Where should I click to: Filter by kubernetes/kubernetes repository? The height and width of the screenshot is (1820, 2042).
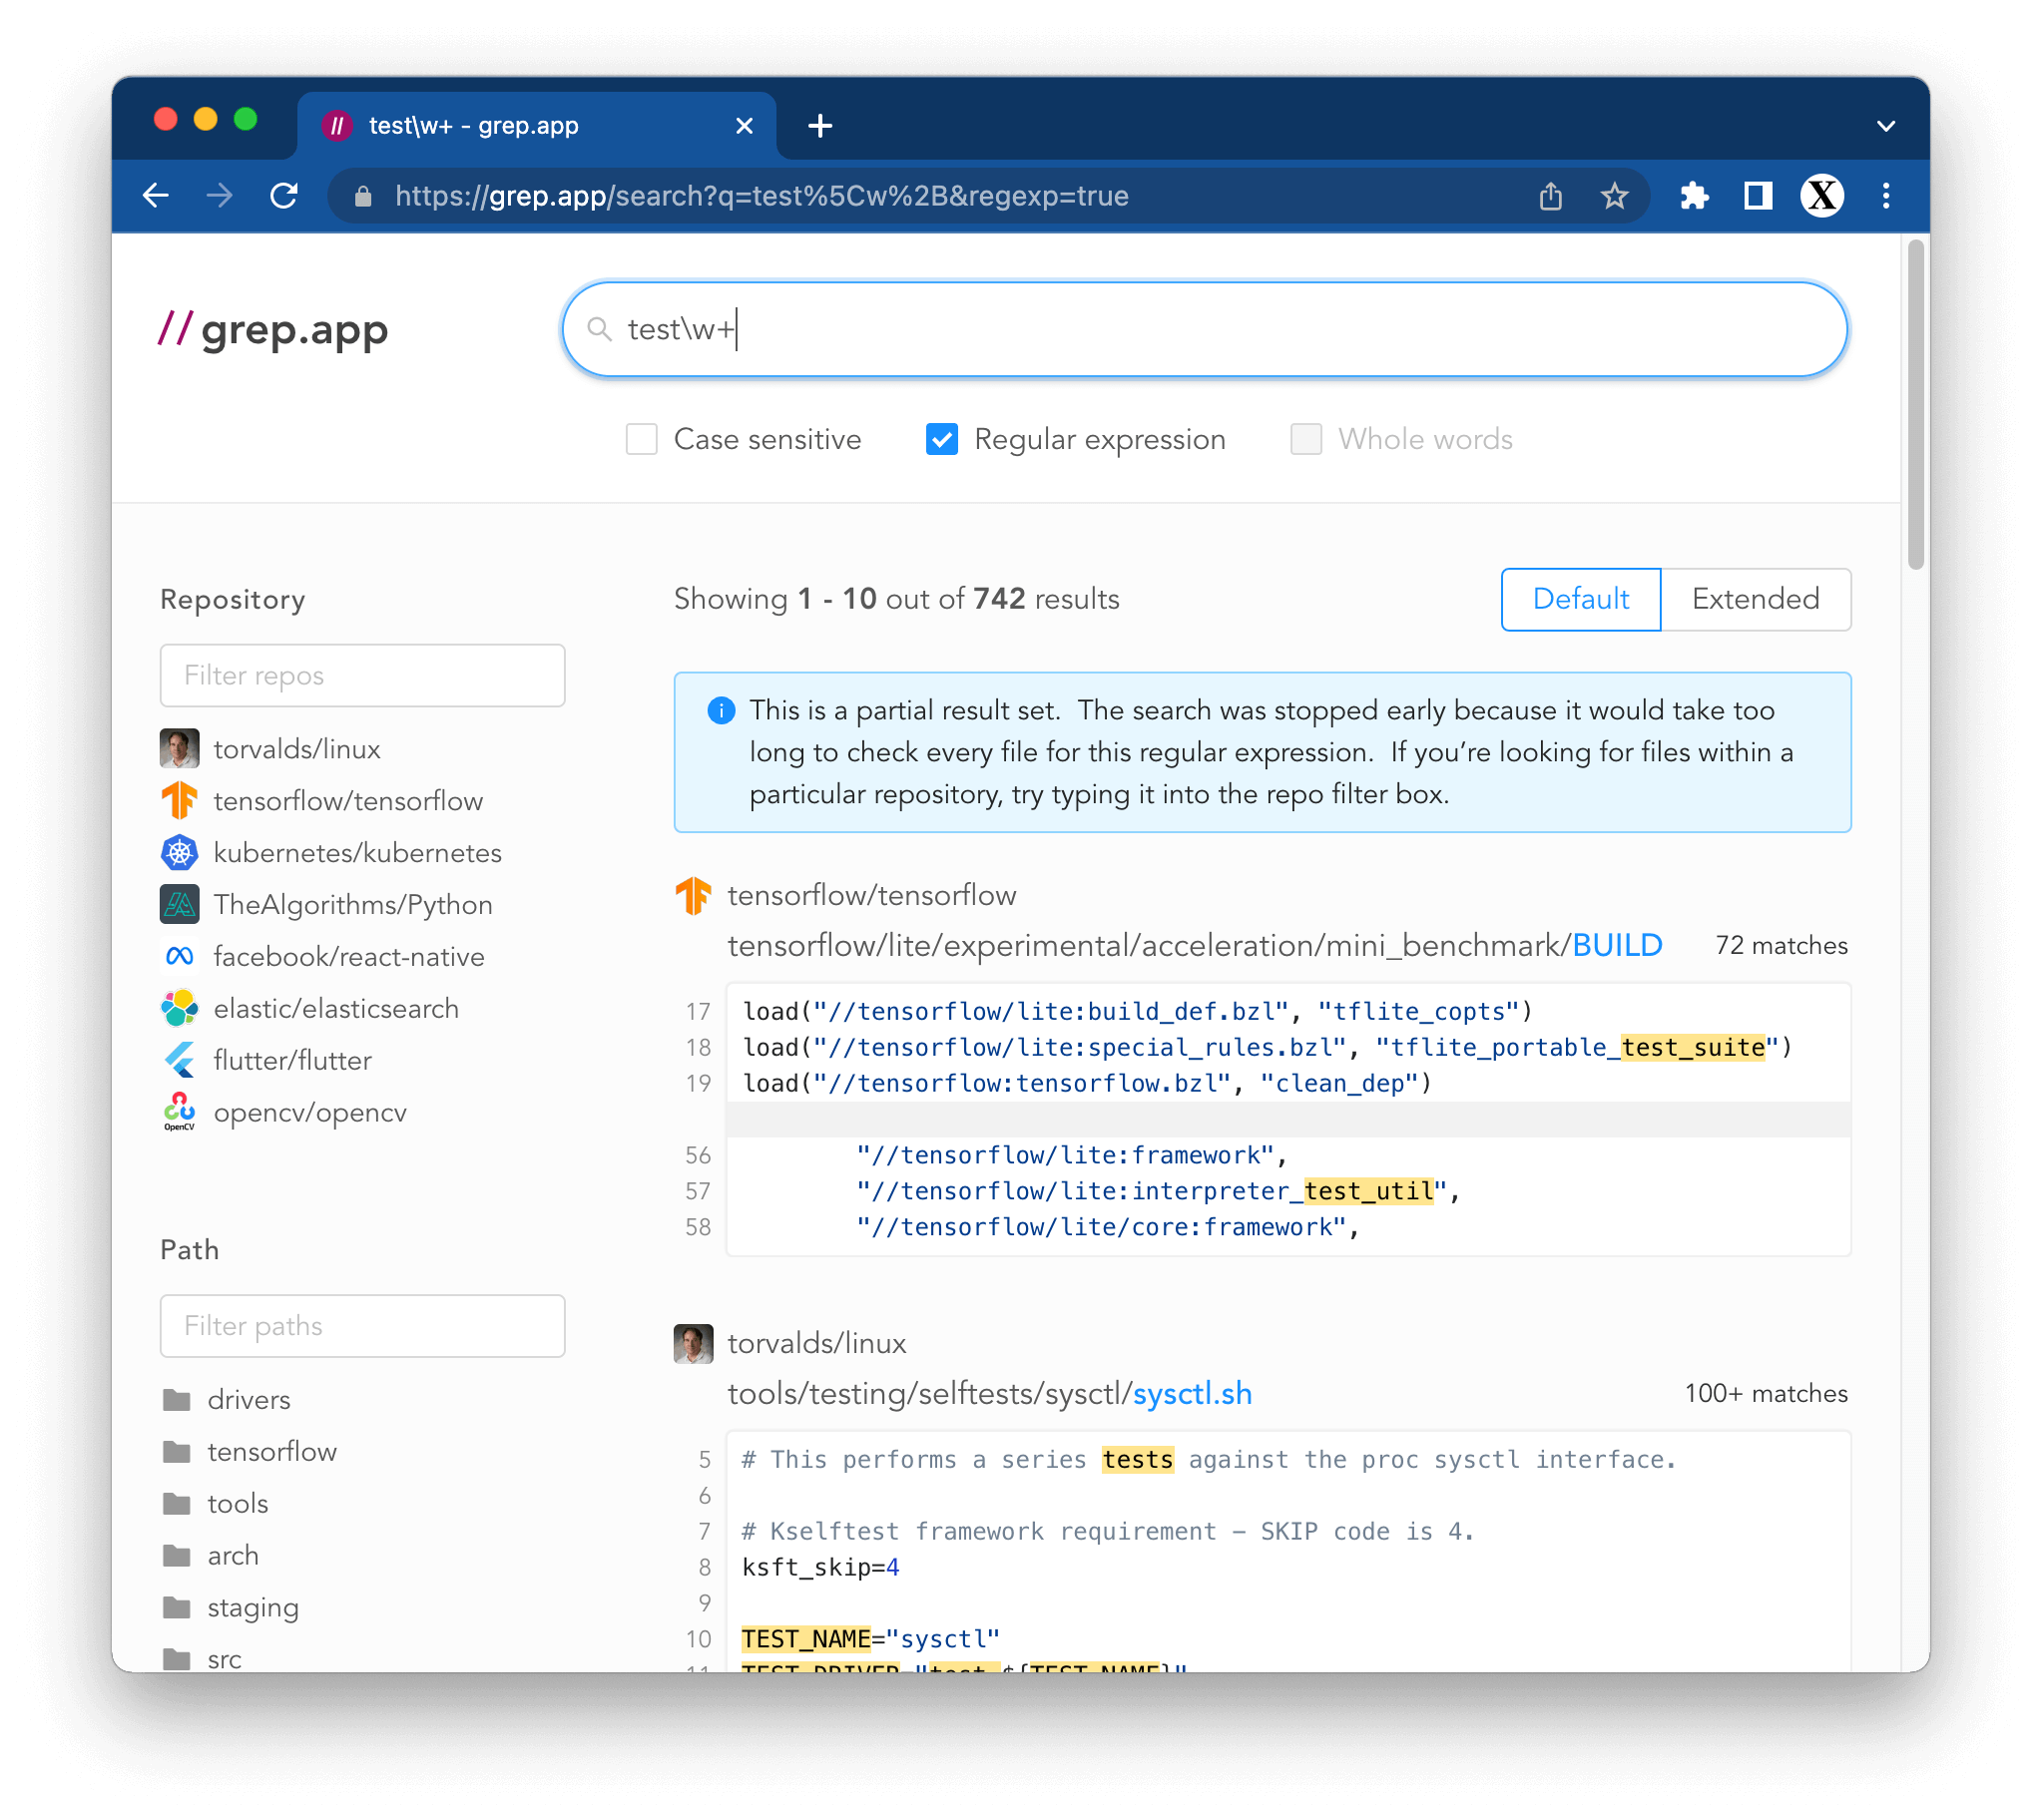(358, 853)
